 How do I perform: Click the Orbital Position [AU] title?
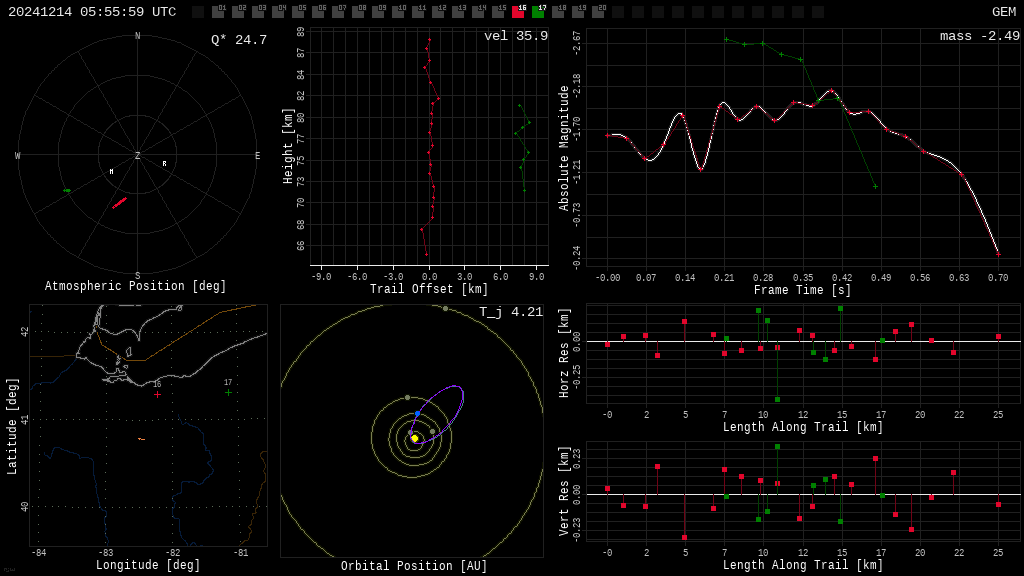point(414,566)
